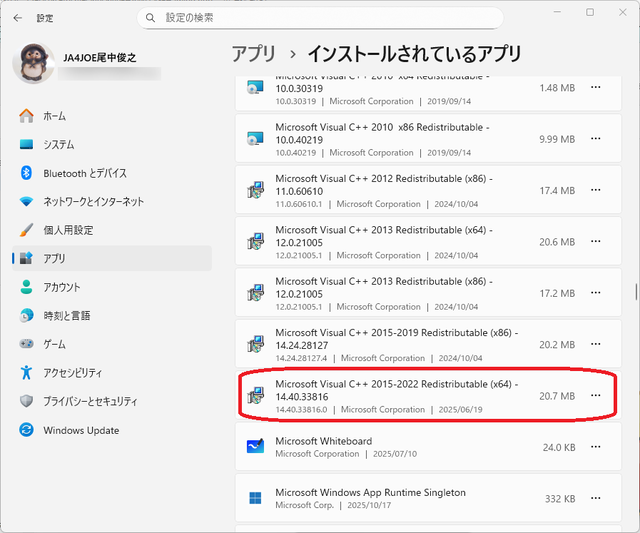Open more options for Microsoft Whiteboard

click(x=596, y=447)
